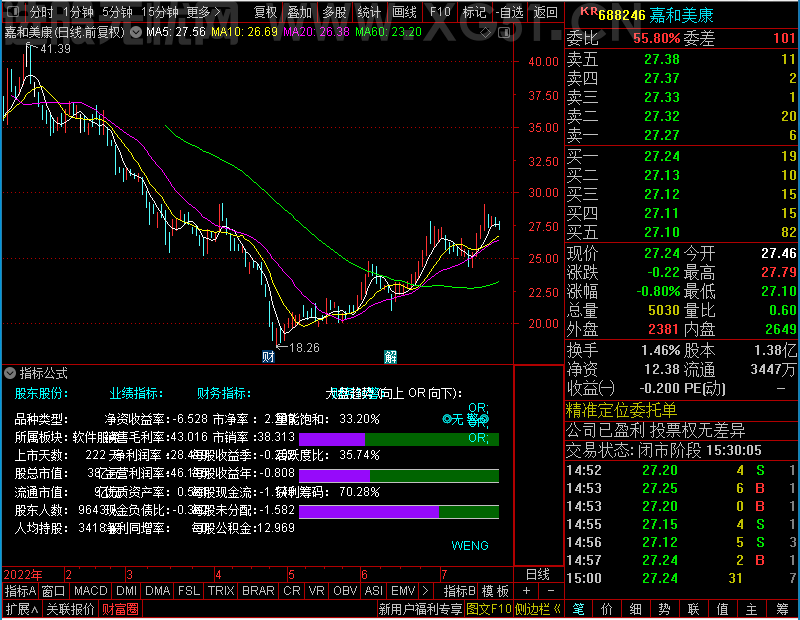Click the diamond icon in the chart header
Screen dimensions: 800x620
point(485,32)
